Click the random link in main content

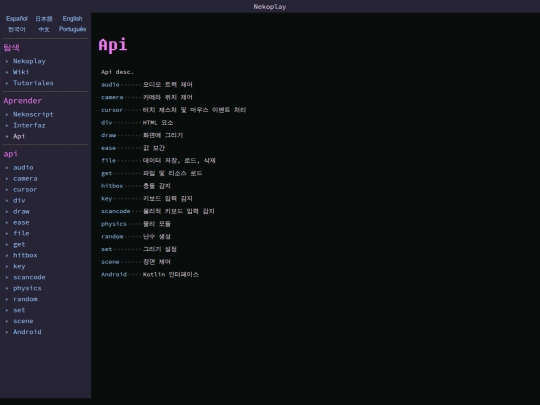pos(112,237)
